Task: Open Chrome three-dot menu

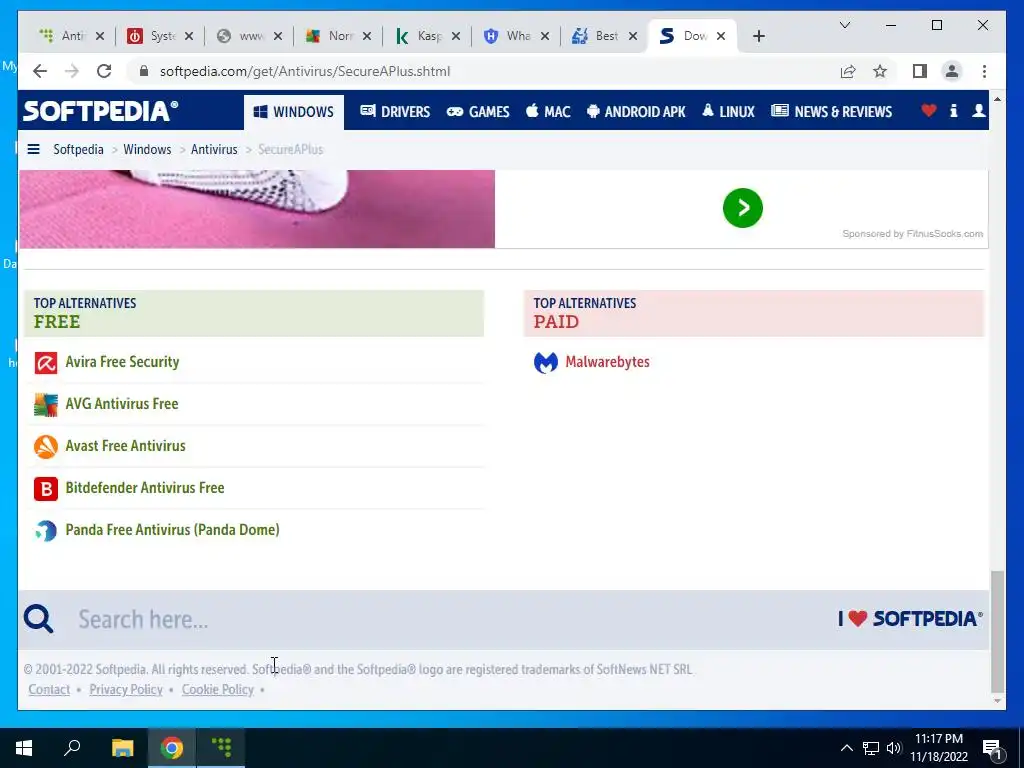Action: coord(984,71)
